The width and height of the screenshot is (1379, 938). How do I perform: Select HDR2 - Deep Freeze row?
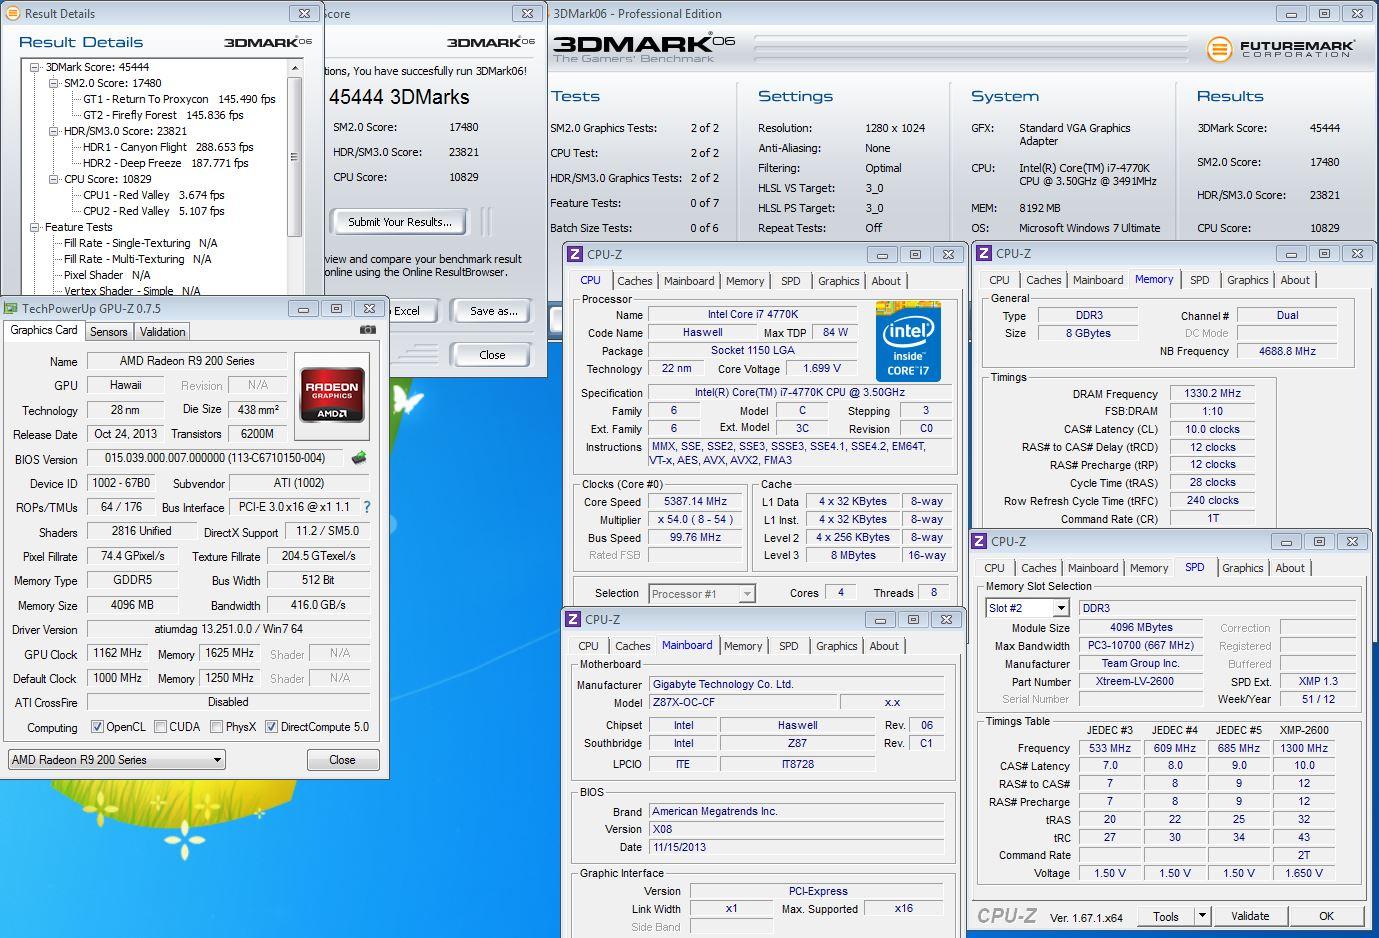(x=165, y=163)
